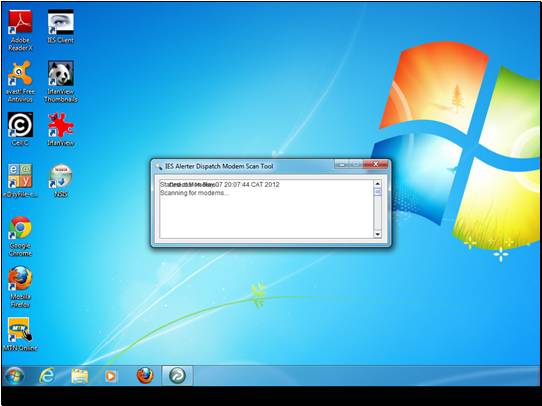This screenshot has height=406, width=542.
Task: Launch the MTN Online desktop shortcut
Action: click(x=20, y=334)
